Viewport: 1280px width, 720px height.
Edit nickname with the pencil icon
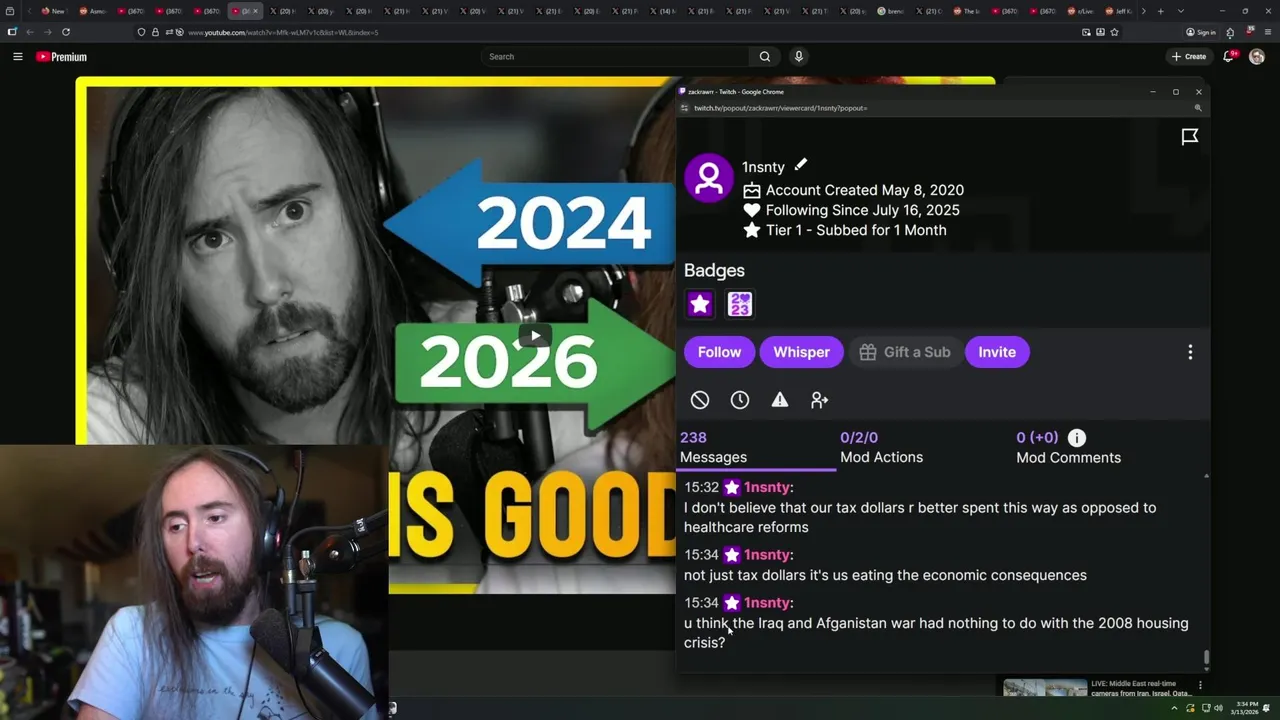pos(801,165)
